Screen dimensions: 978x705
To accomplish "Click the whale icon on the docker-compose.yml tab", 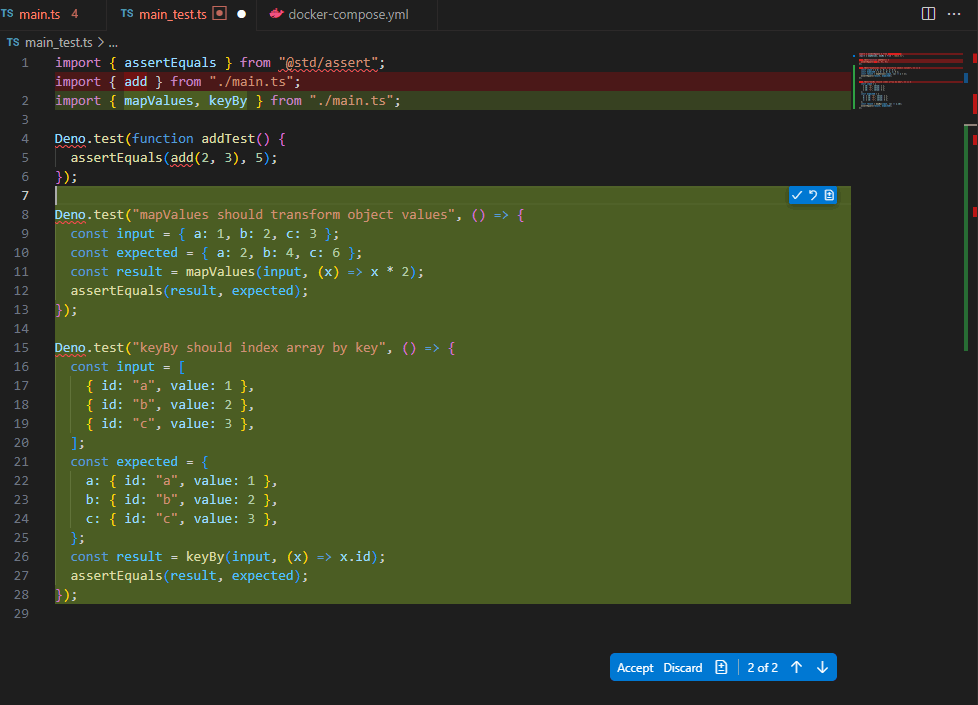I will coord(276,14).
